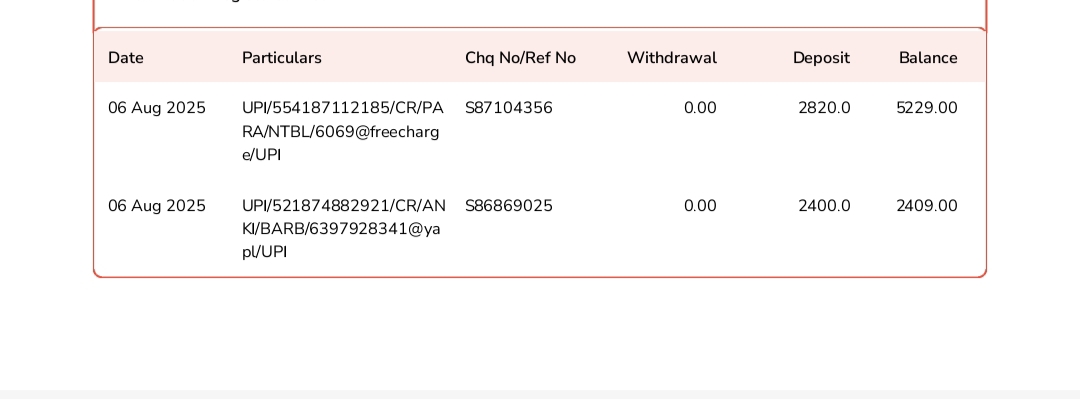
Task: Click the Deposit column header
Action: tap(821, 58)
